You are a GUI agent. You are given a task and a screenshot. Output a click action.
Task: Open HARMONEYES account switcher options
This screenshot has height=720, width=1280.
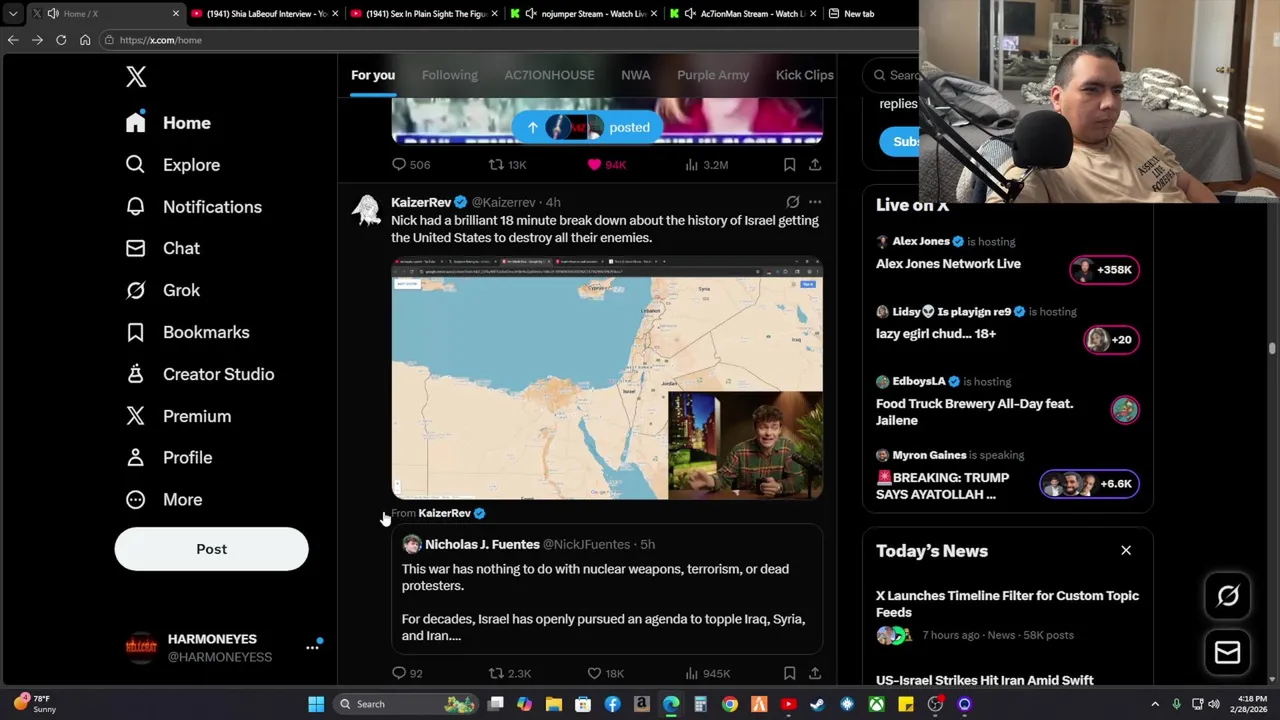click(312, 648)
